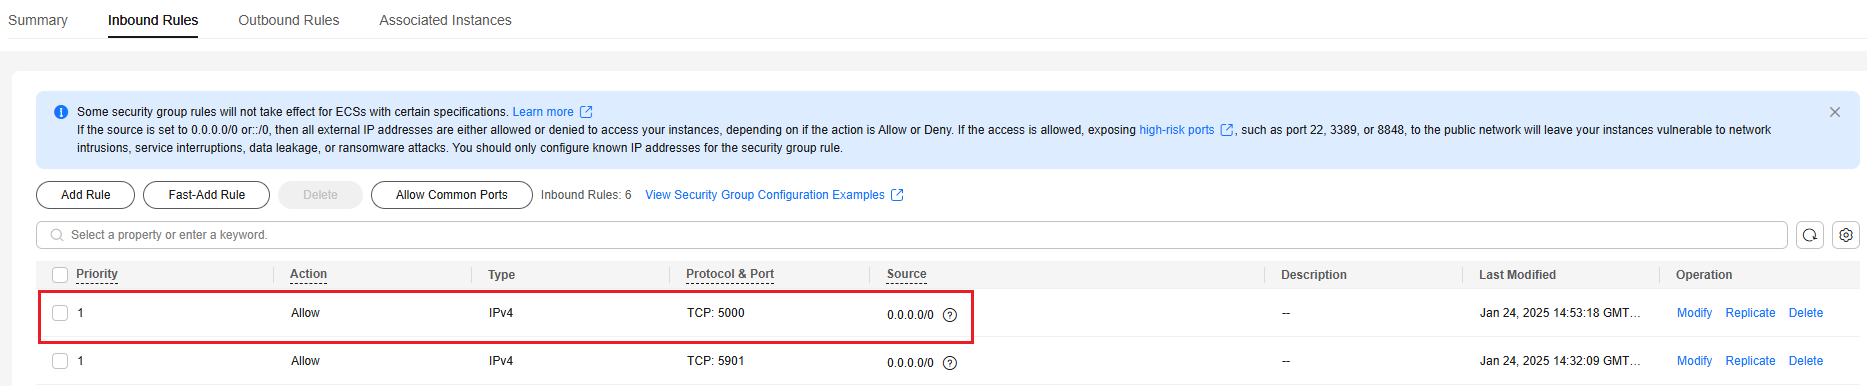Switch to the Outbound Rules tab
The image size is (1867, 386).
[289, 20]
